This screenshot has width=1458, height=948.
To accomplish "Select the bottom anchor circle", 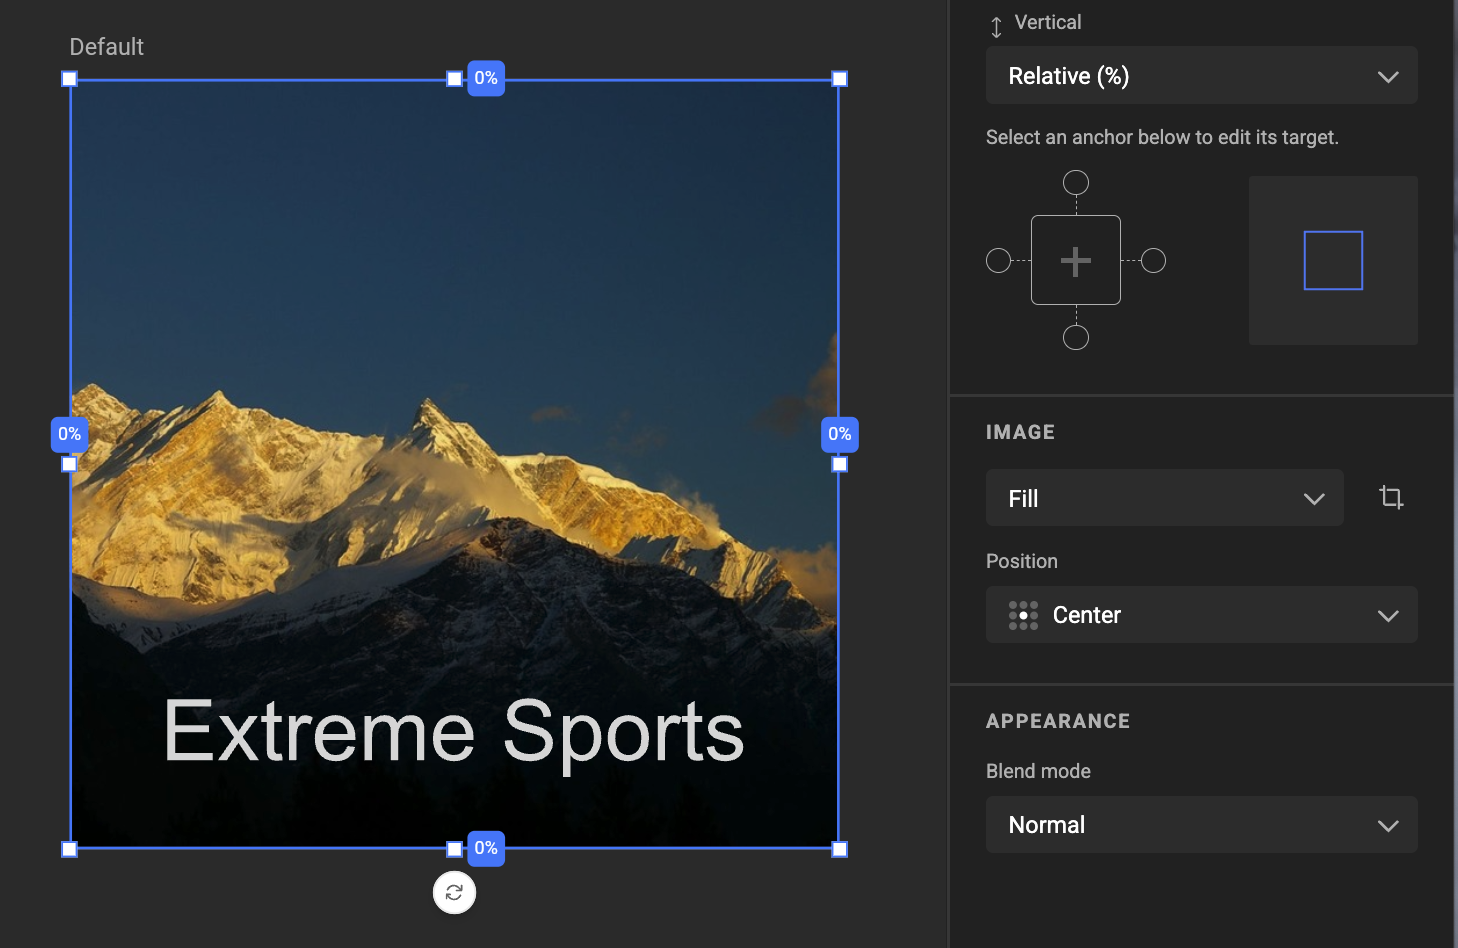I will [1076, 338].
